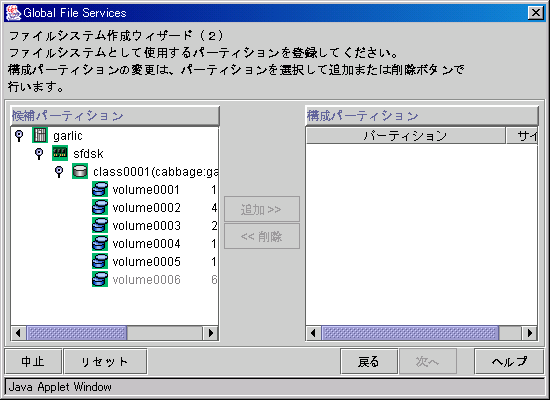Click the volume0003 volume icon

100,225
